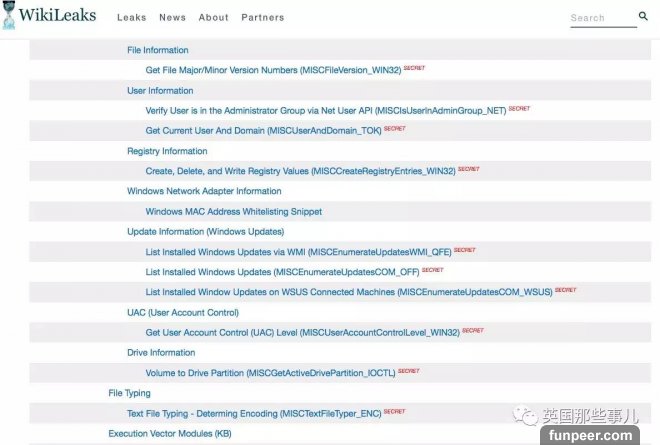Open Verify User is in Administrator Group link
The height and width of the screenshot is (445, 660).
325,110
